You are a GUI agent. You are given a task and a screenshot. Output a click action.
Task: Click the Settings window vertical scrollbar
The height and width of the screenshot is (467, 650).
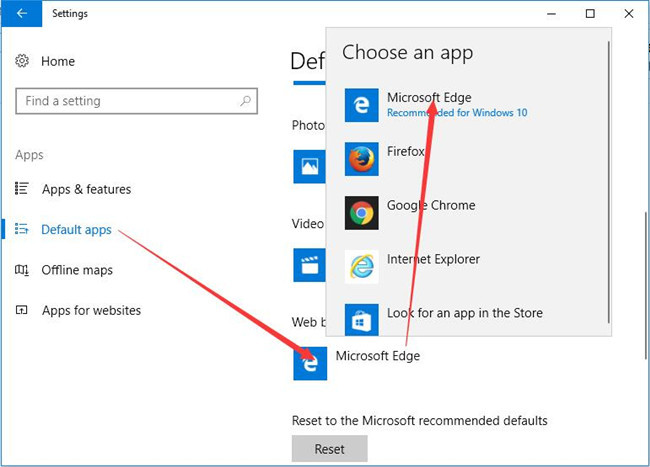645,286
